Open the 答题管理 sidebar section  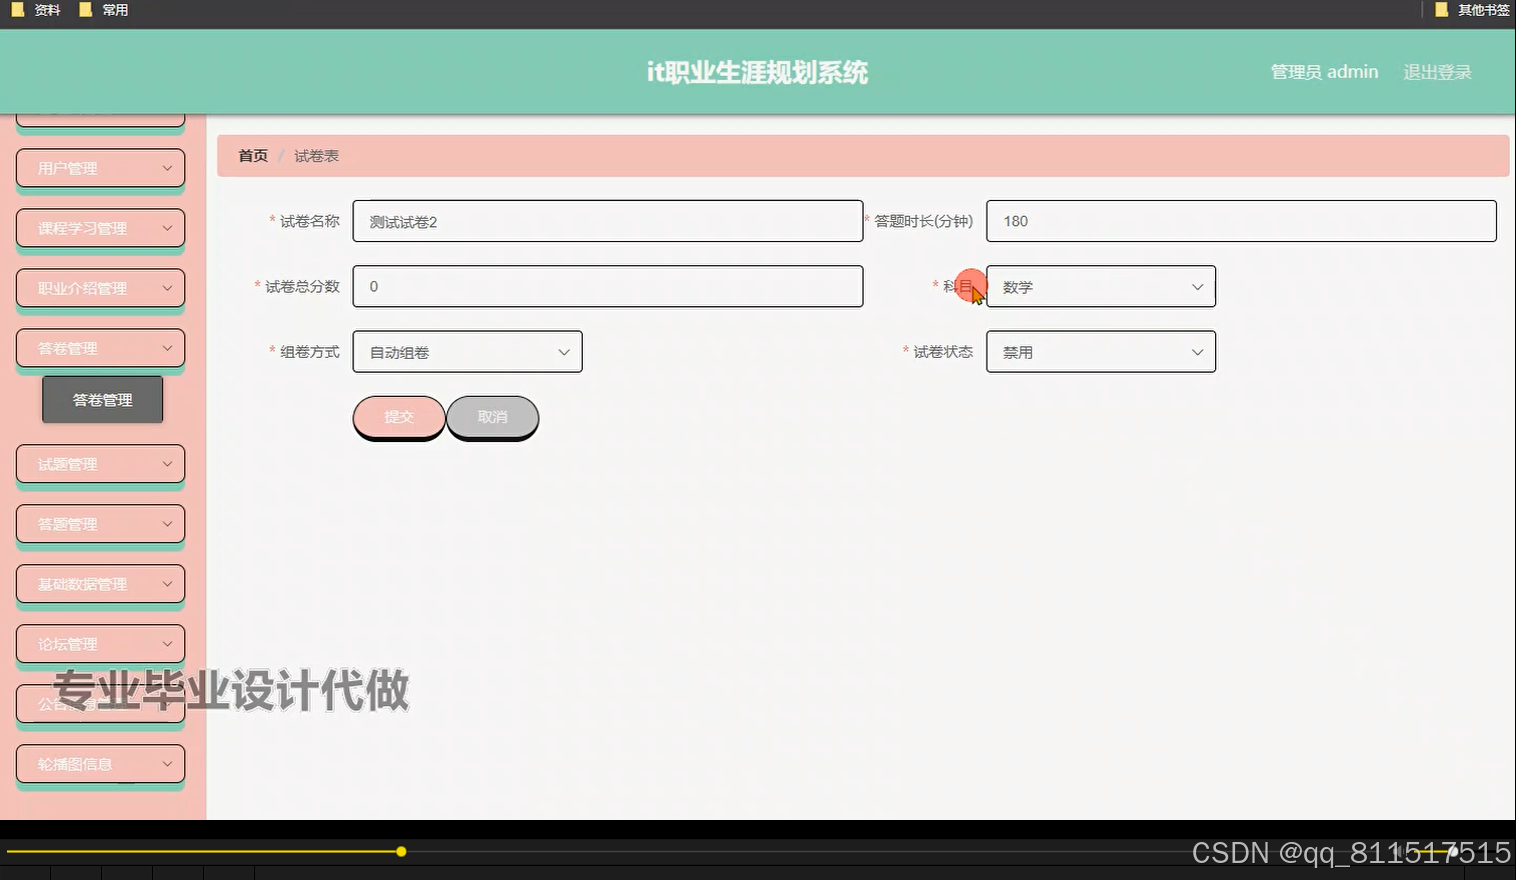(99, 523)
